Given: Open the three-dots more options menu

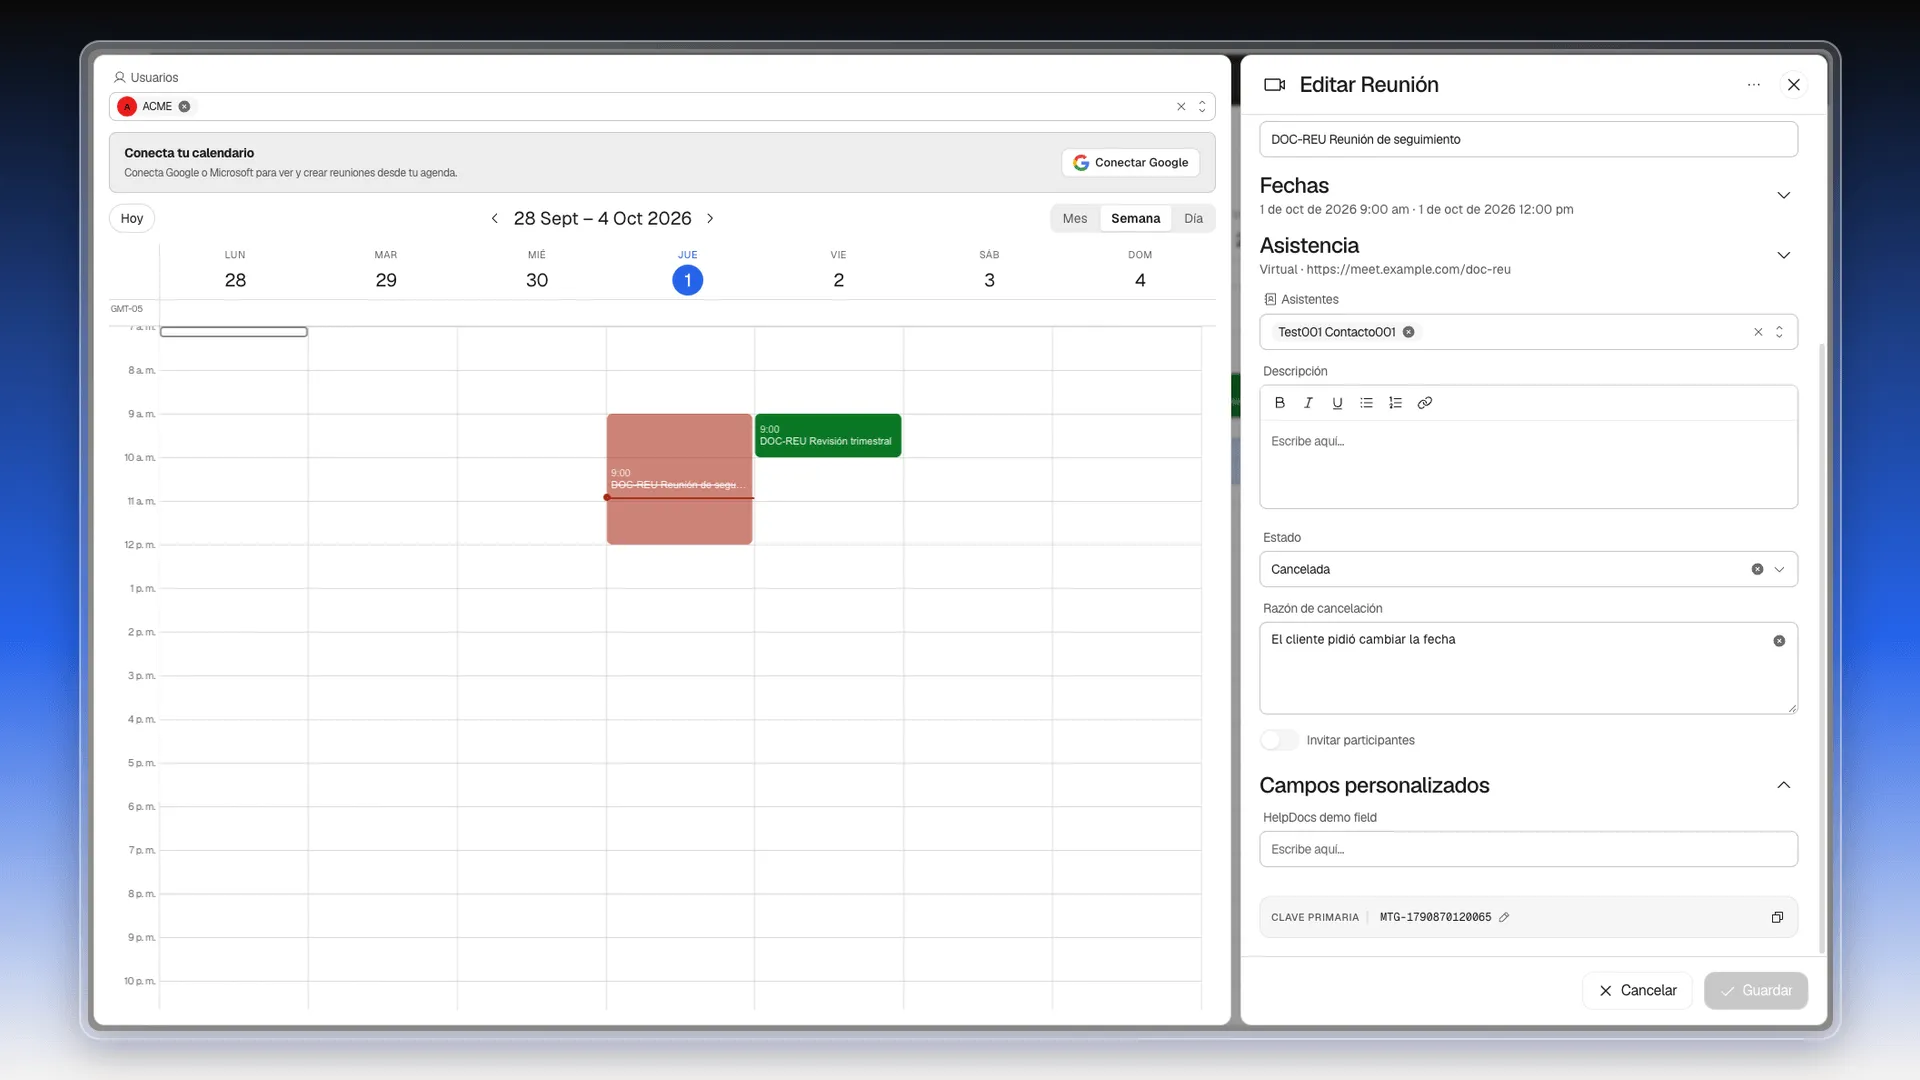Looking at the screenshot, I should pos(1753,85).
